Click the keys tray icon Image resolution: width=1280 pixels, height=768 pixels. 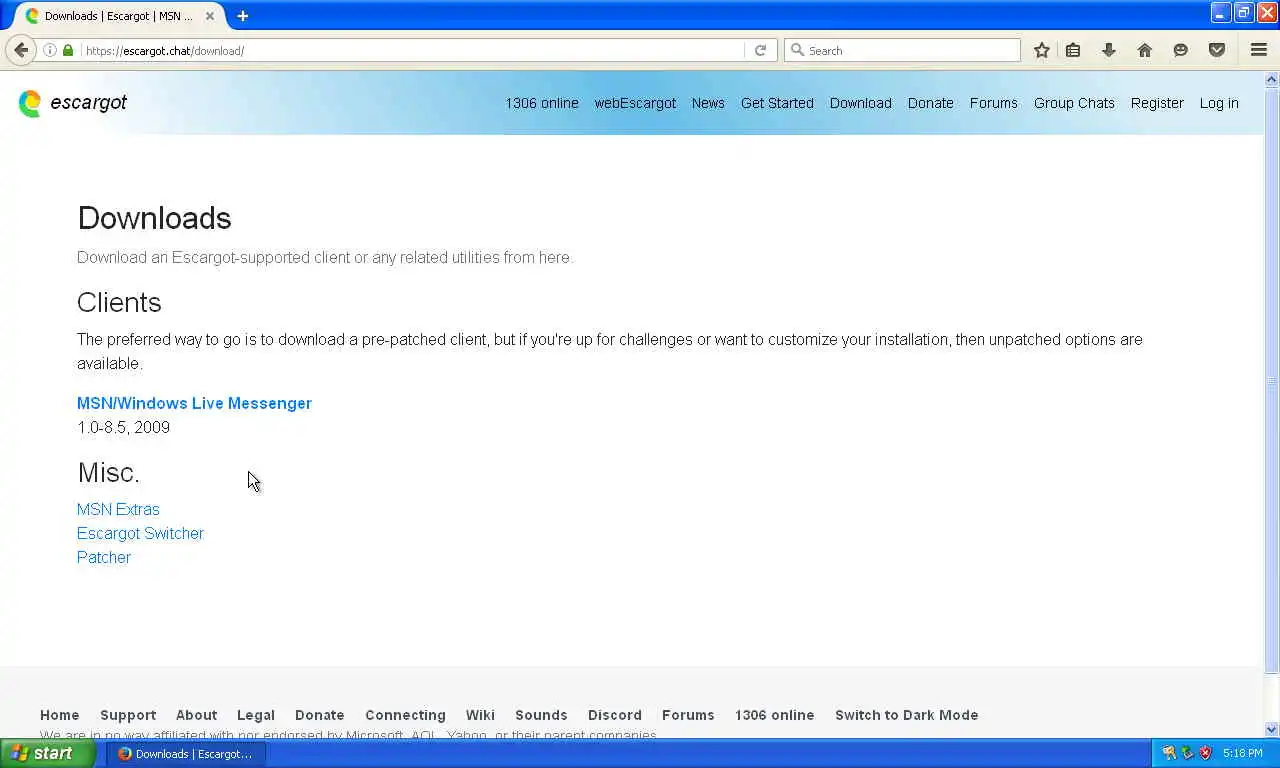click(1168, 753)
